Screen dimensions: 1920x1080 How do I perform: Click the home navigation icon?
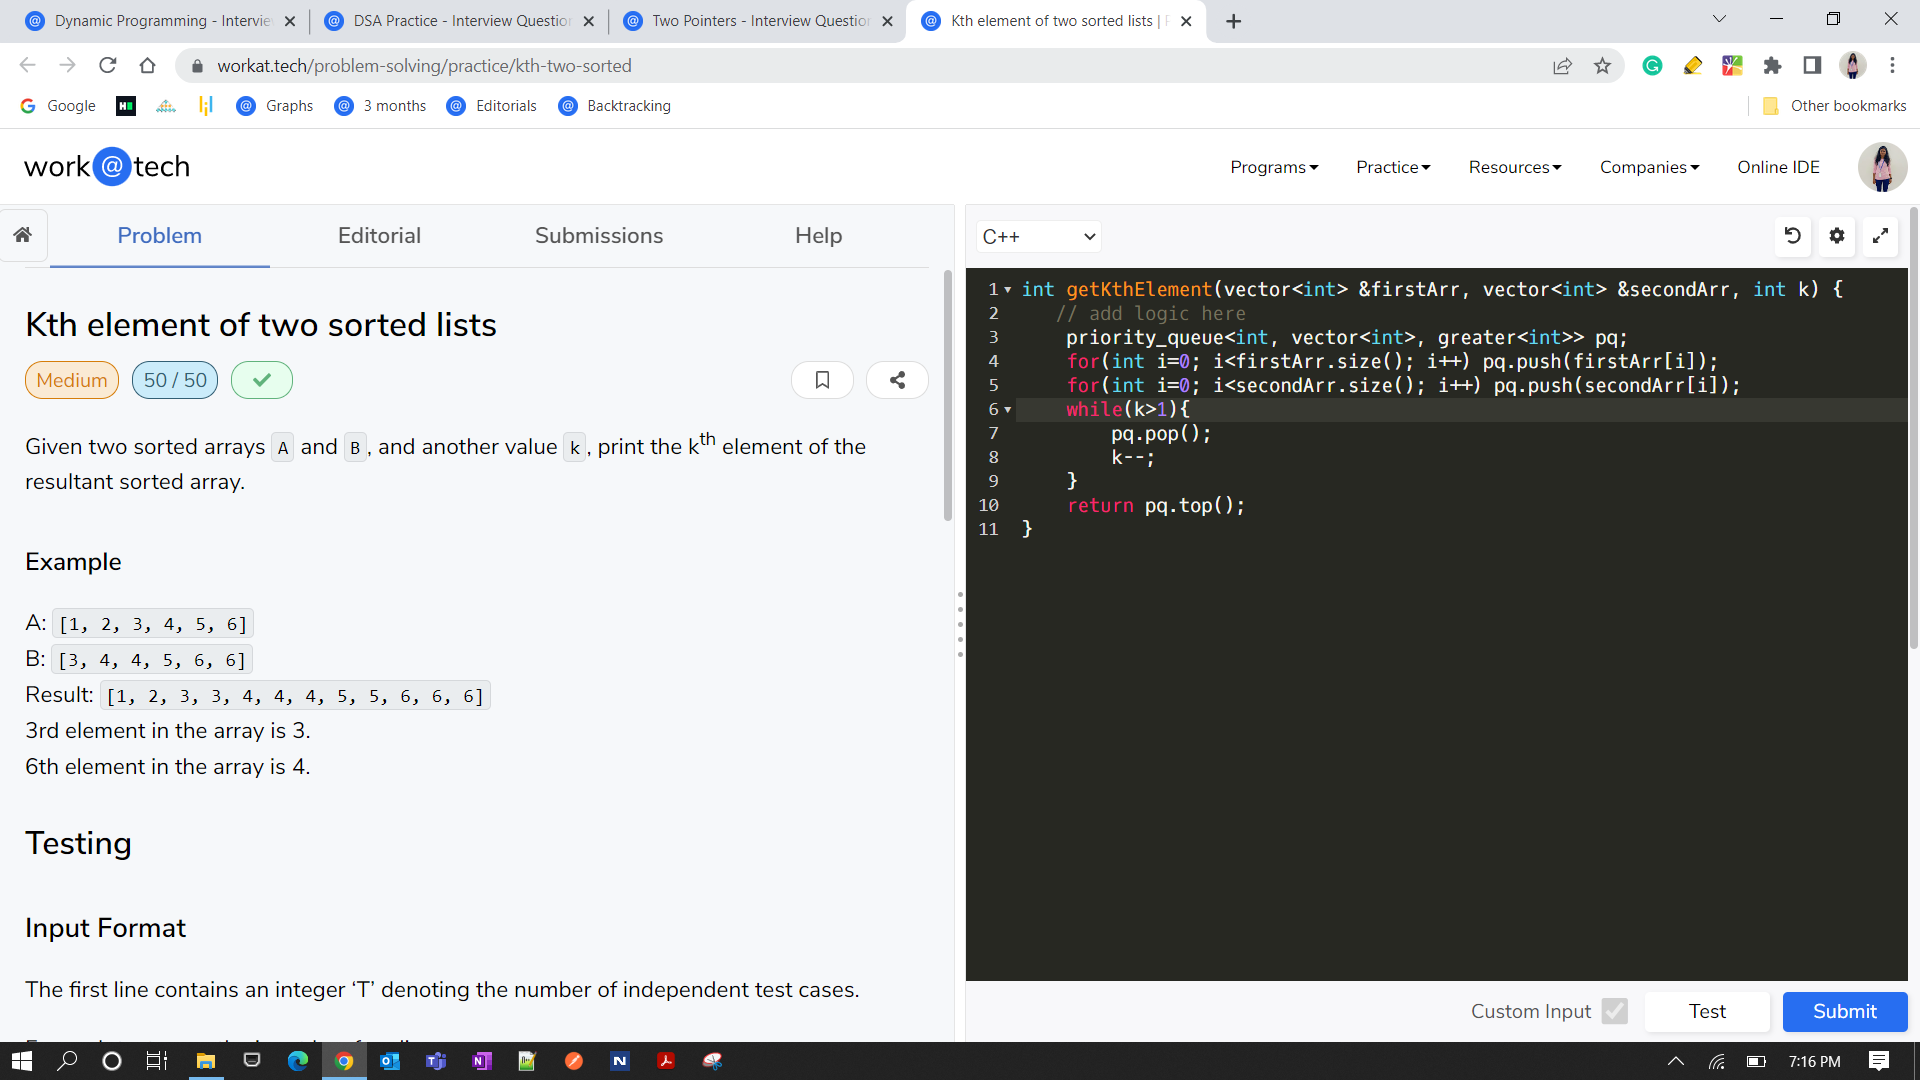[22, 235]
